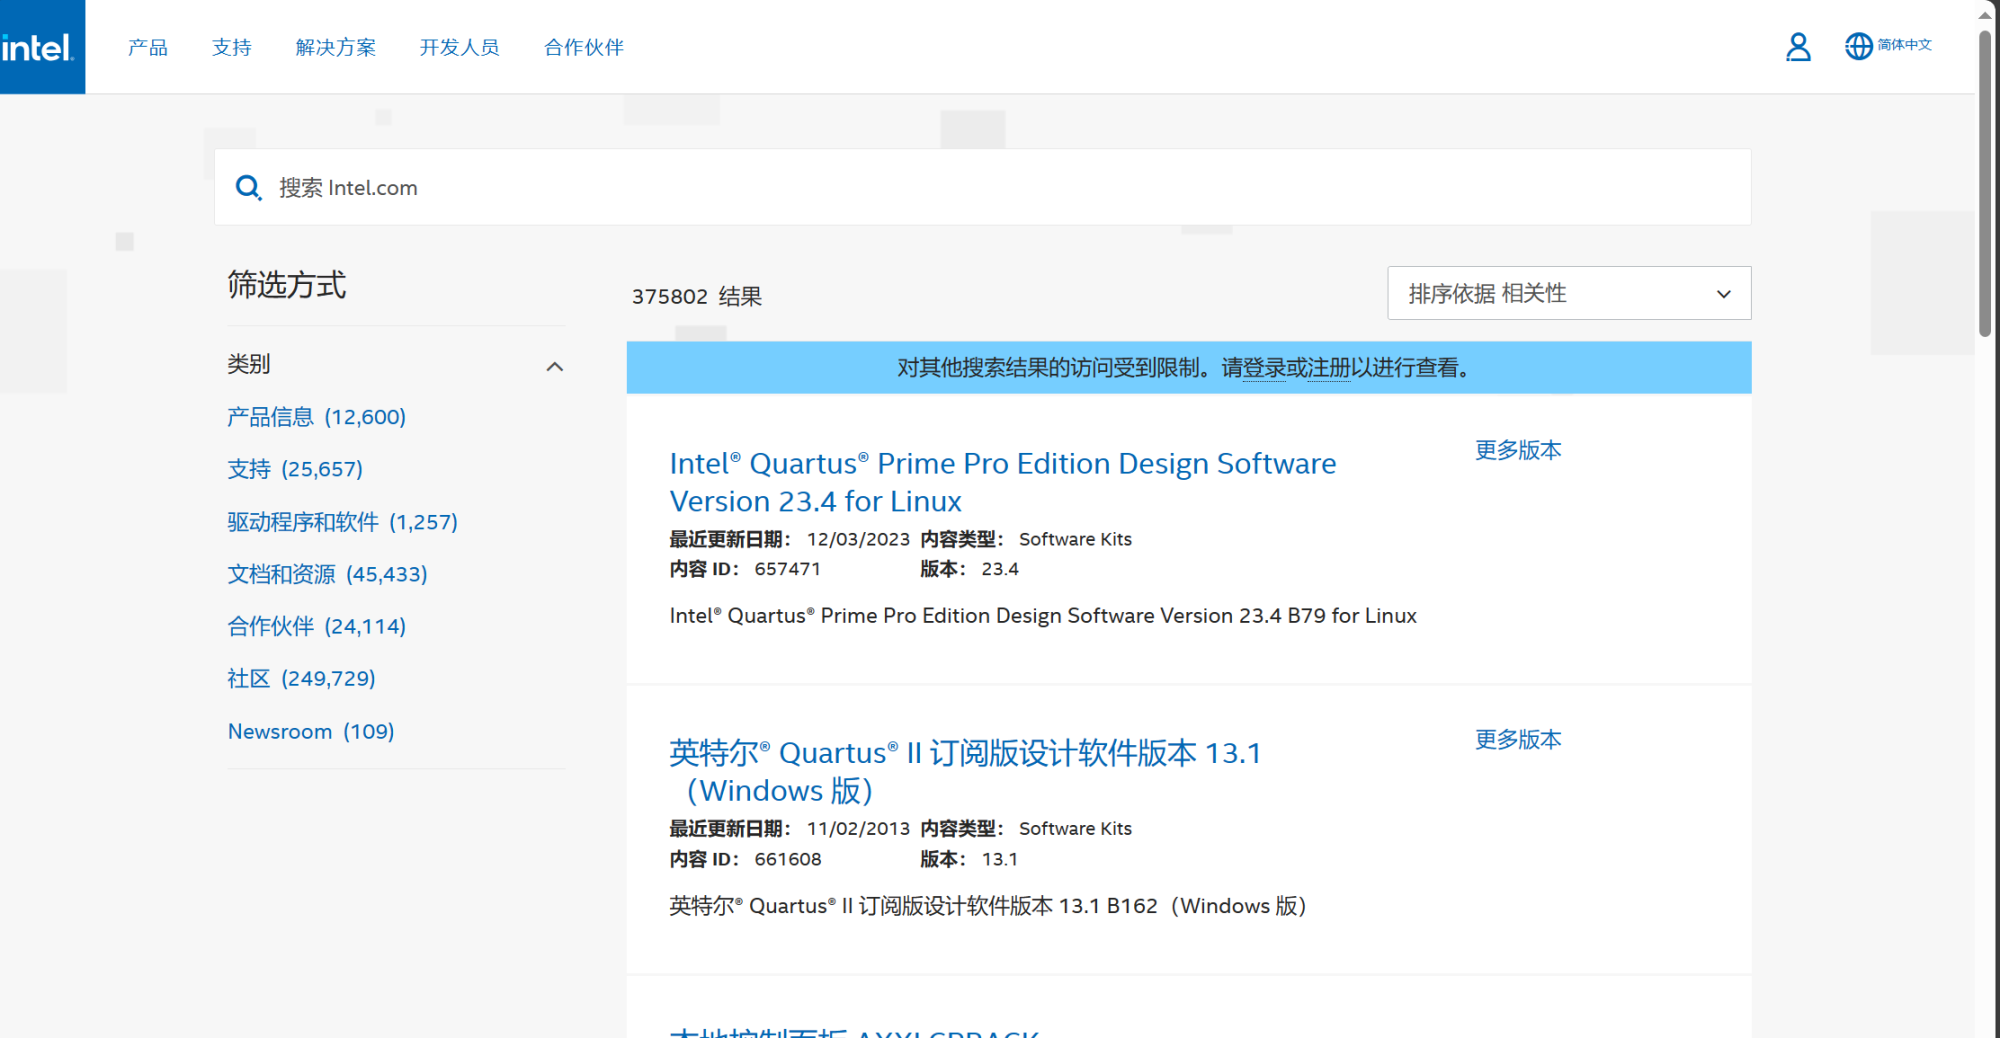Focus the 搜索 Intel.com search field
The width and height of the screenshot is (2000, 1038).
1000,188
